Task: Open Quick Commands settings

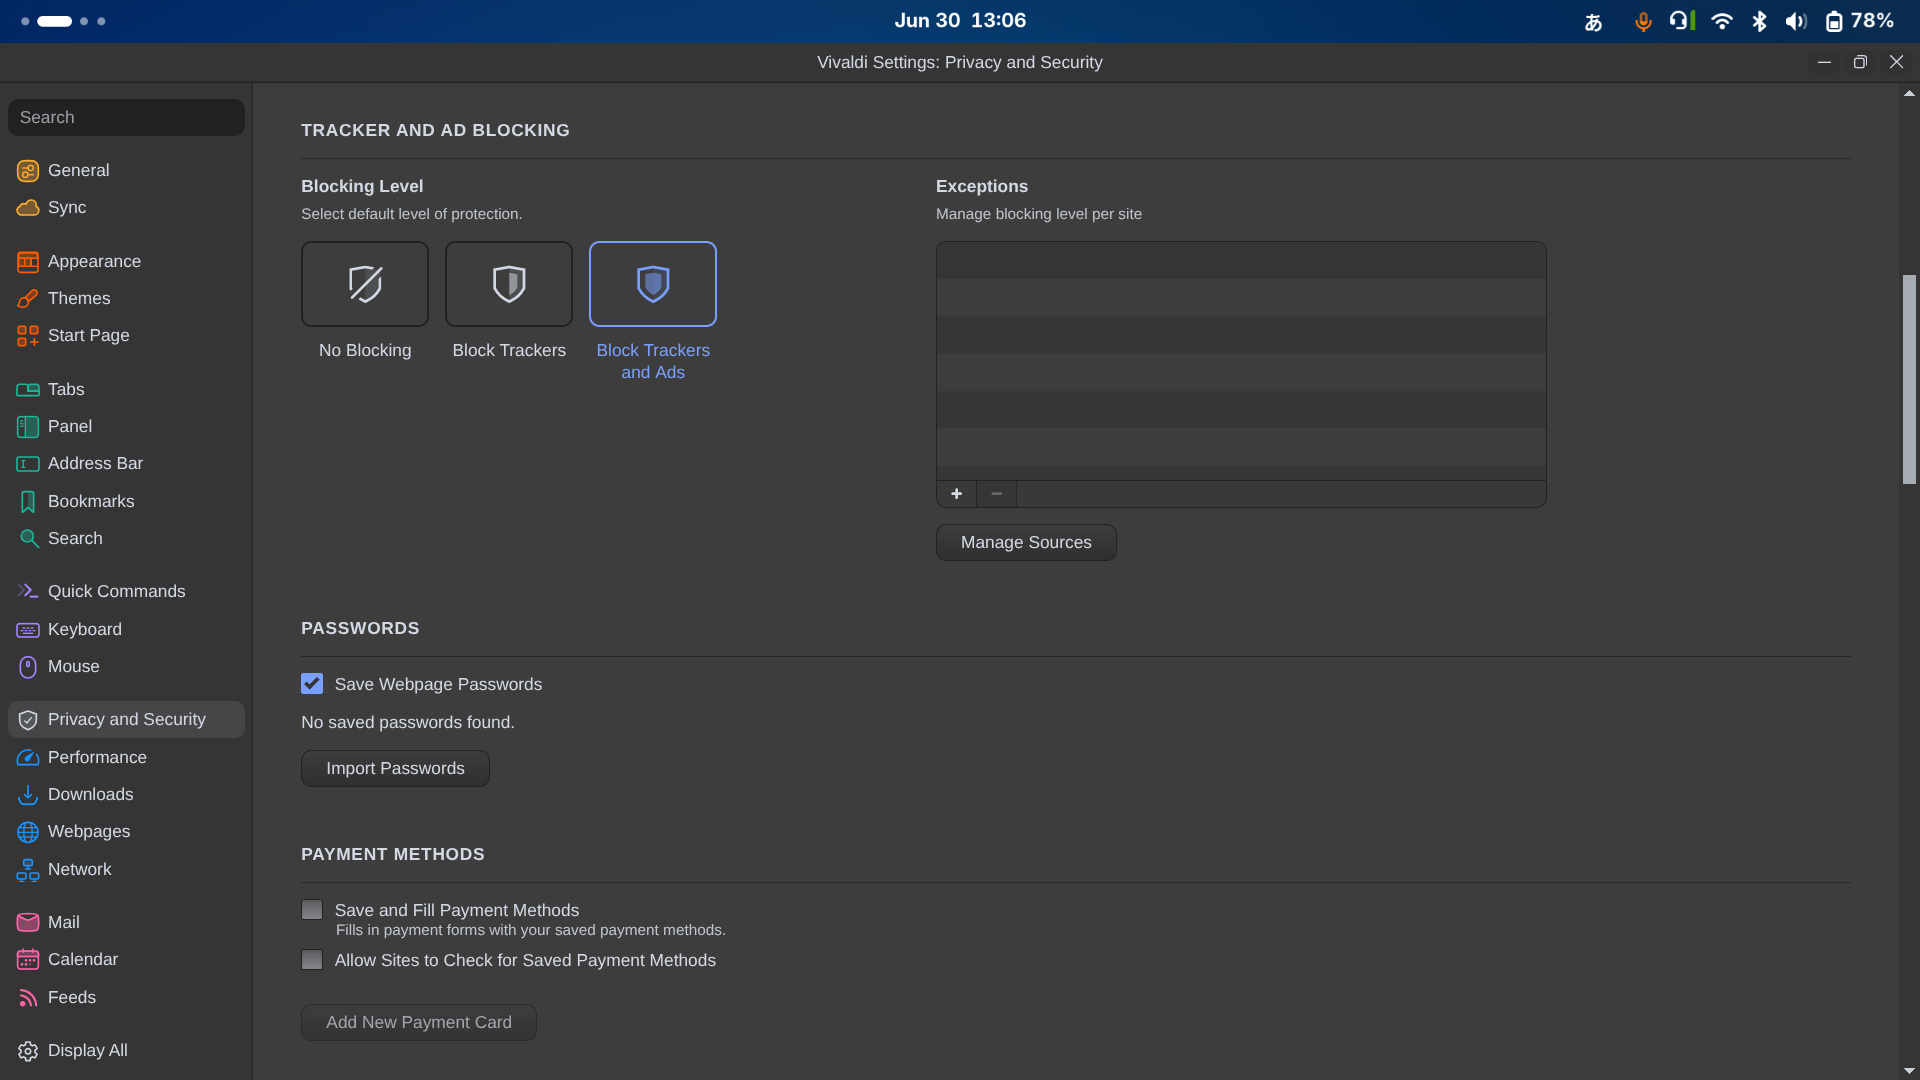Action: (126, 592)
